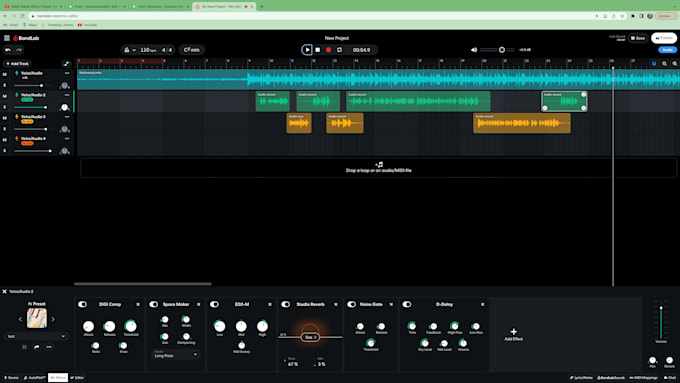Switch to the Editor tab

(78, 378)
